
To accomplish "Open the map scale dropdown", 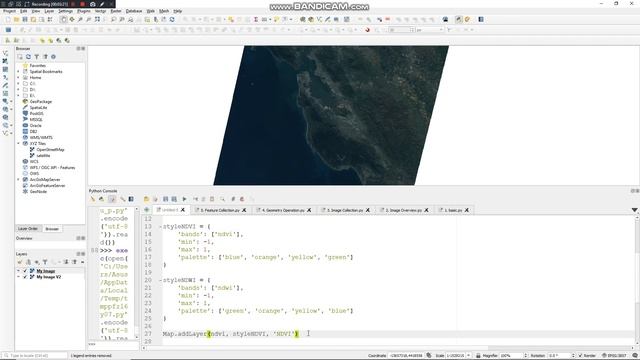I will click(469, 356).
